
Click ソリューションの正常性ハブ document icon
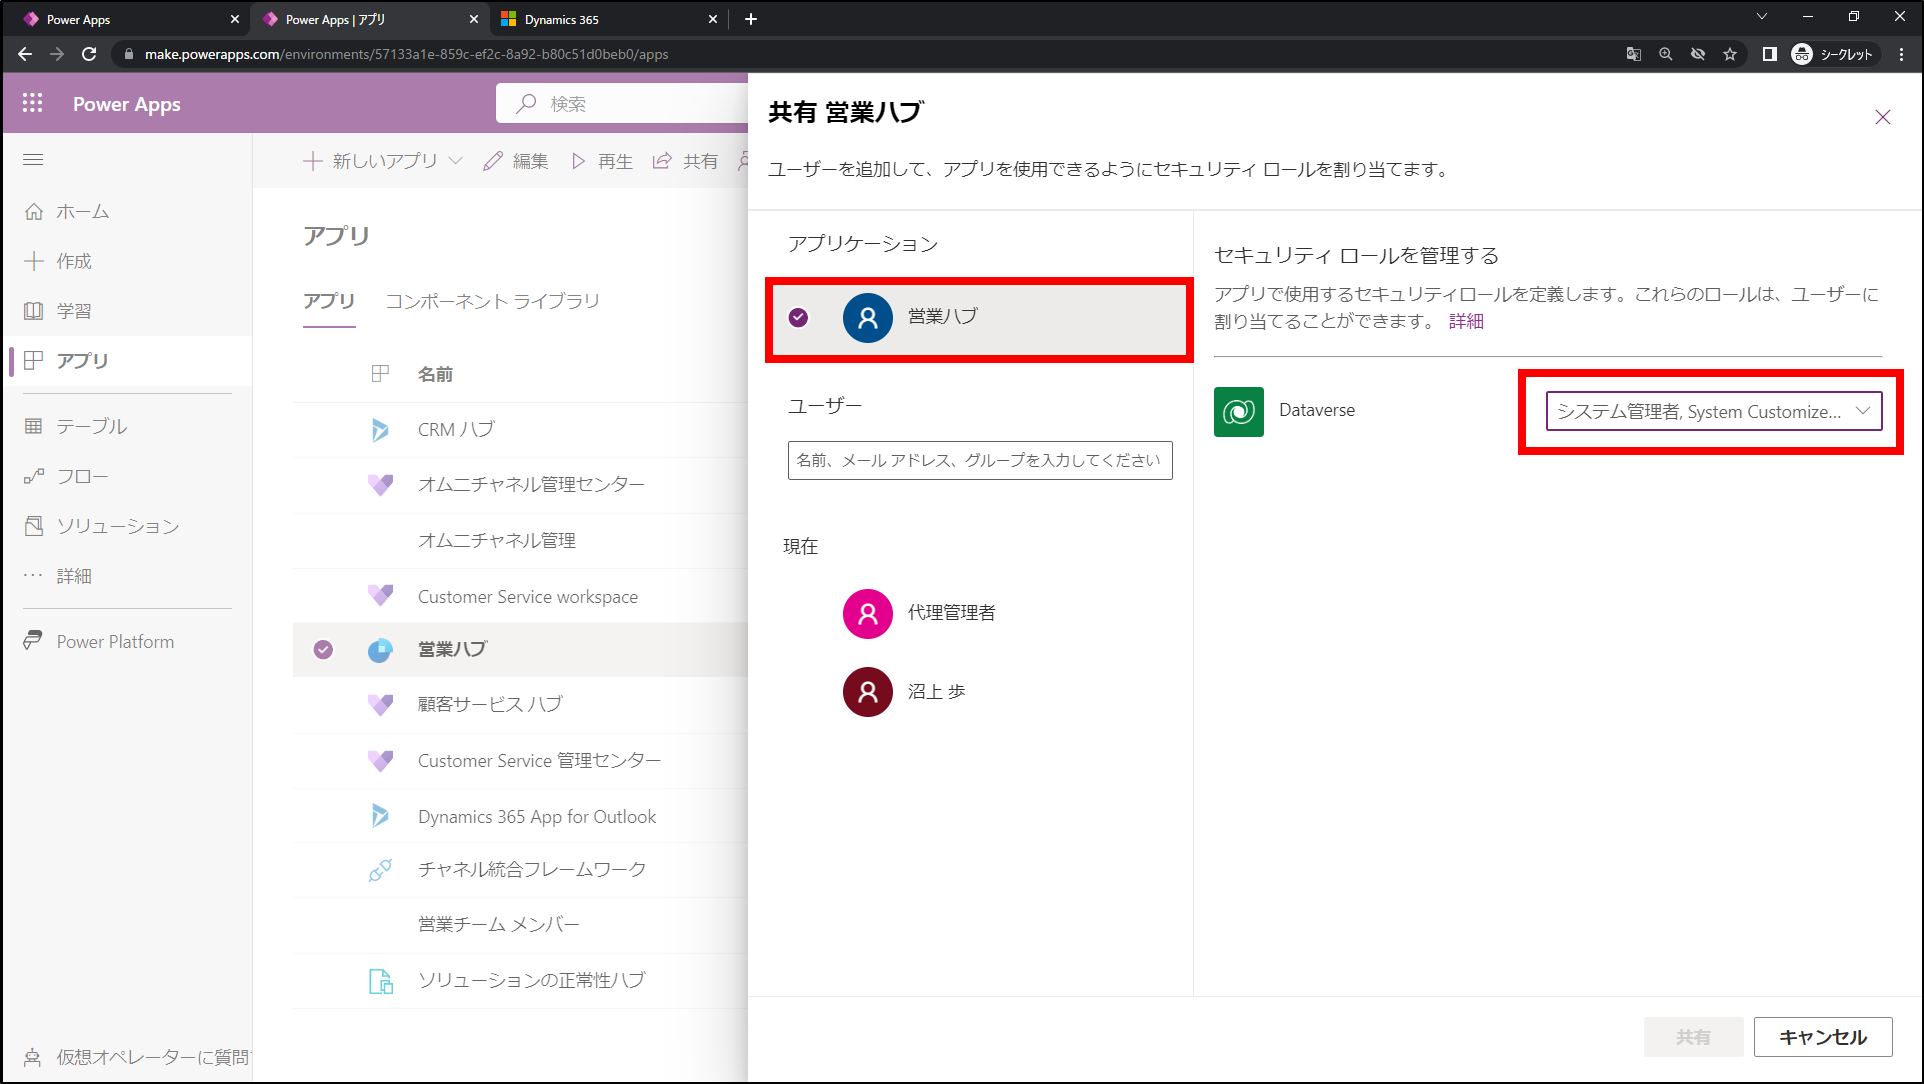(x=381, y=982)
